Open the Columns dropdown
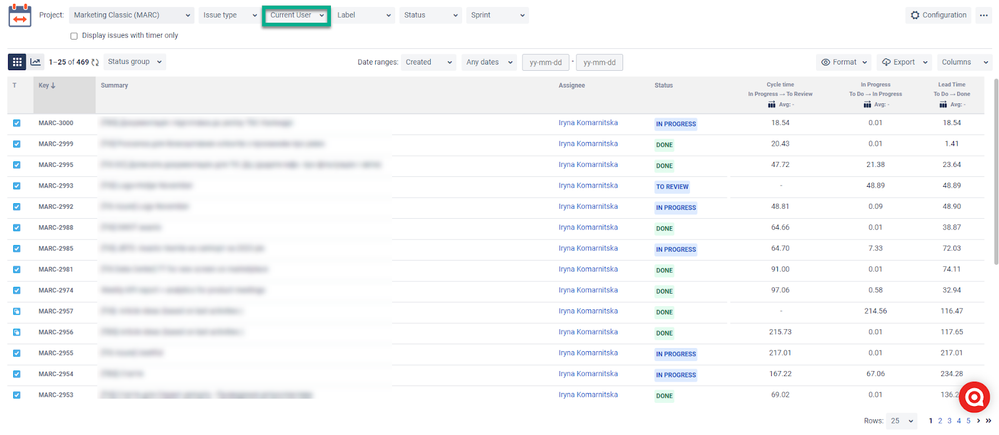999x435 pixels. coord(965,62)
